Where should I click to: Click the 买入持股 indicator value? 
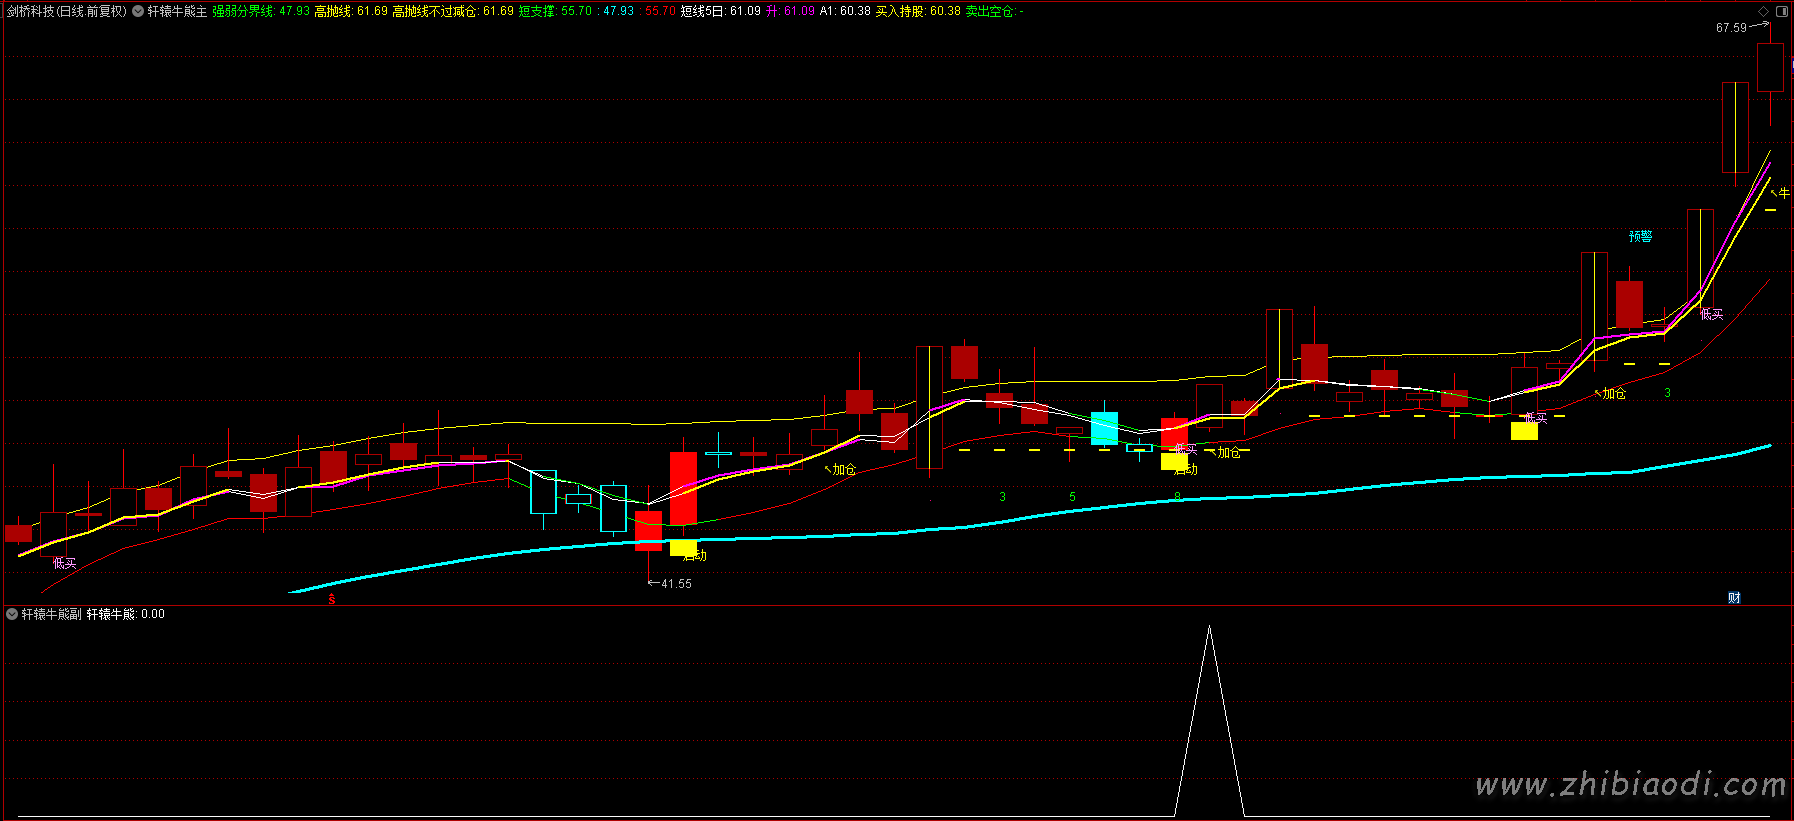click(918, 12)
